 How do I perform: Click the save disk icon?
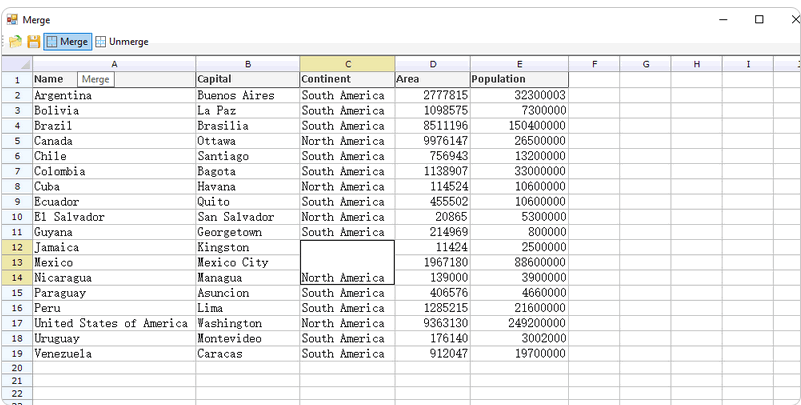34,41
